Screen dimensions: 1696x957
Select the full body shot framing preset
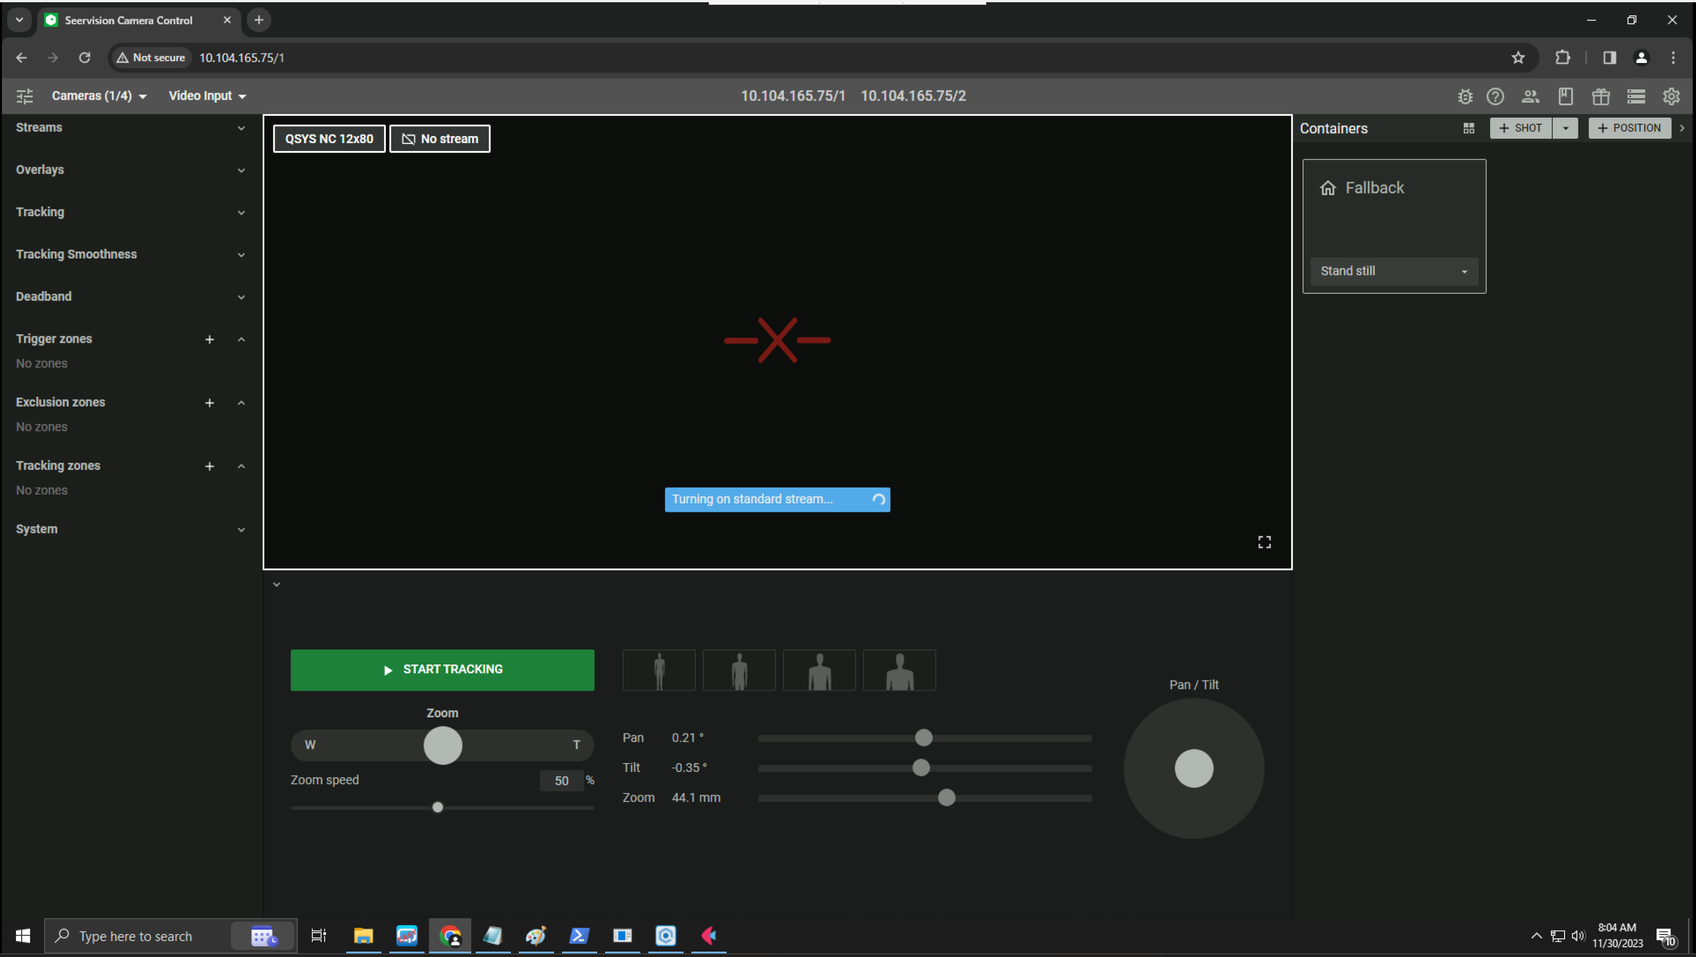point(659,670)
